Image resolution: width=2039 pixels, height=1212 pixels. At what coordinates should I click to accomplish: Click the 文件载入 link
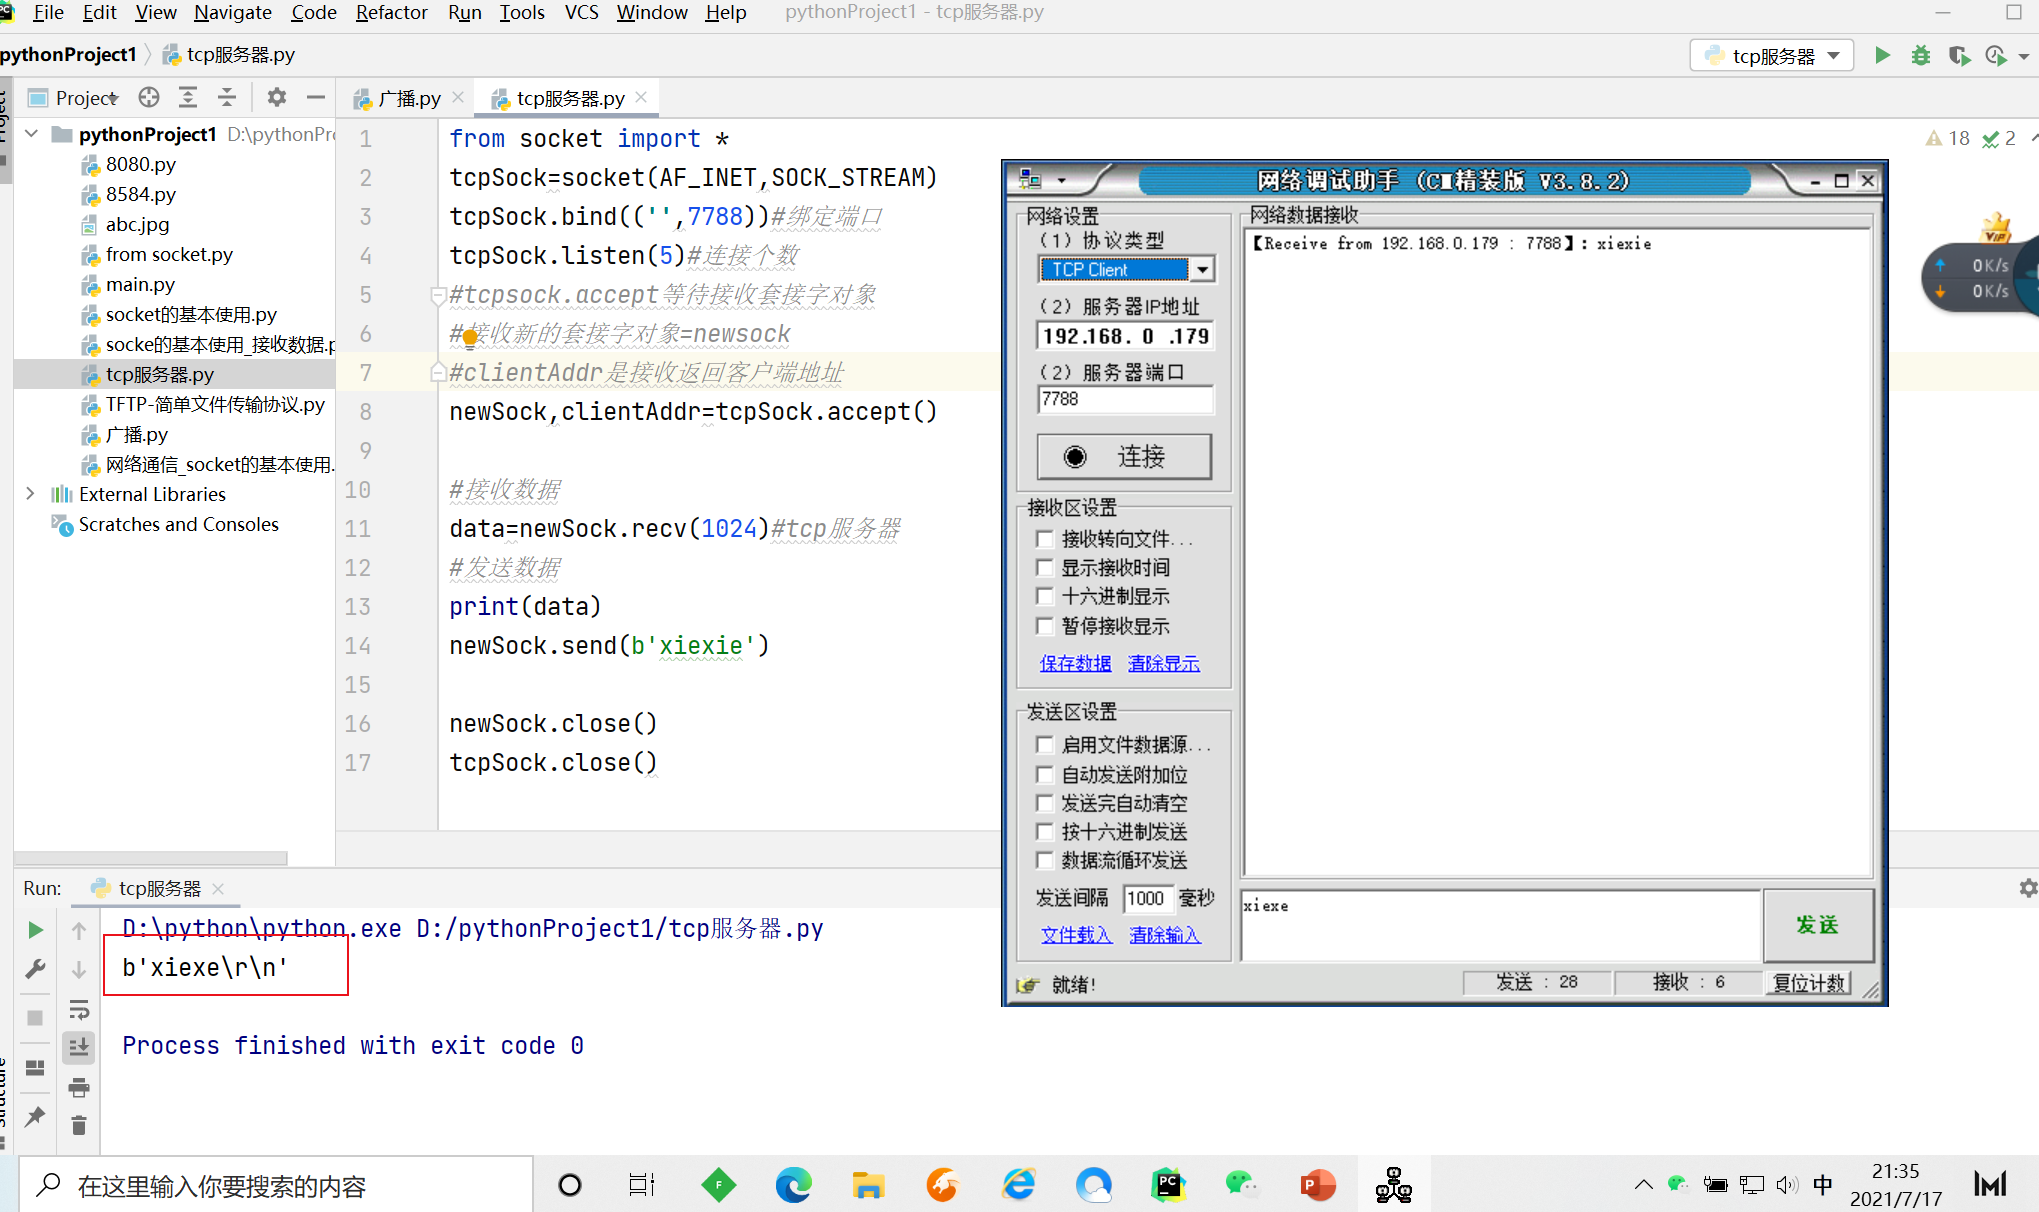(x=1076, y=935)
